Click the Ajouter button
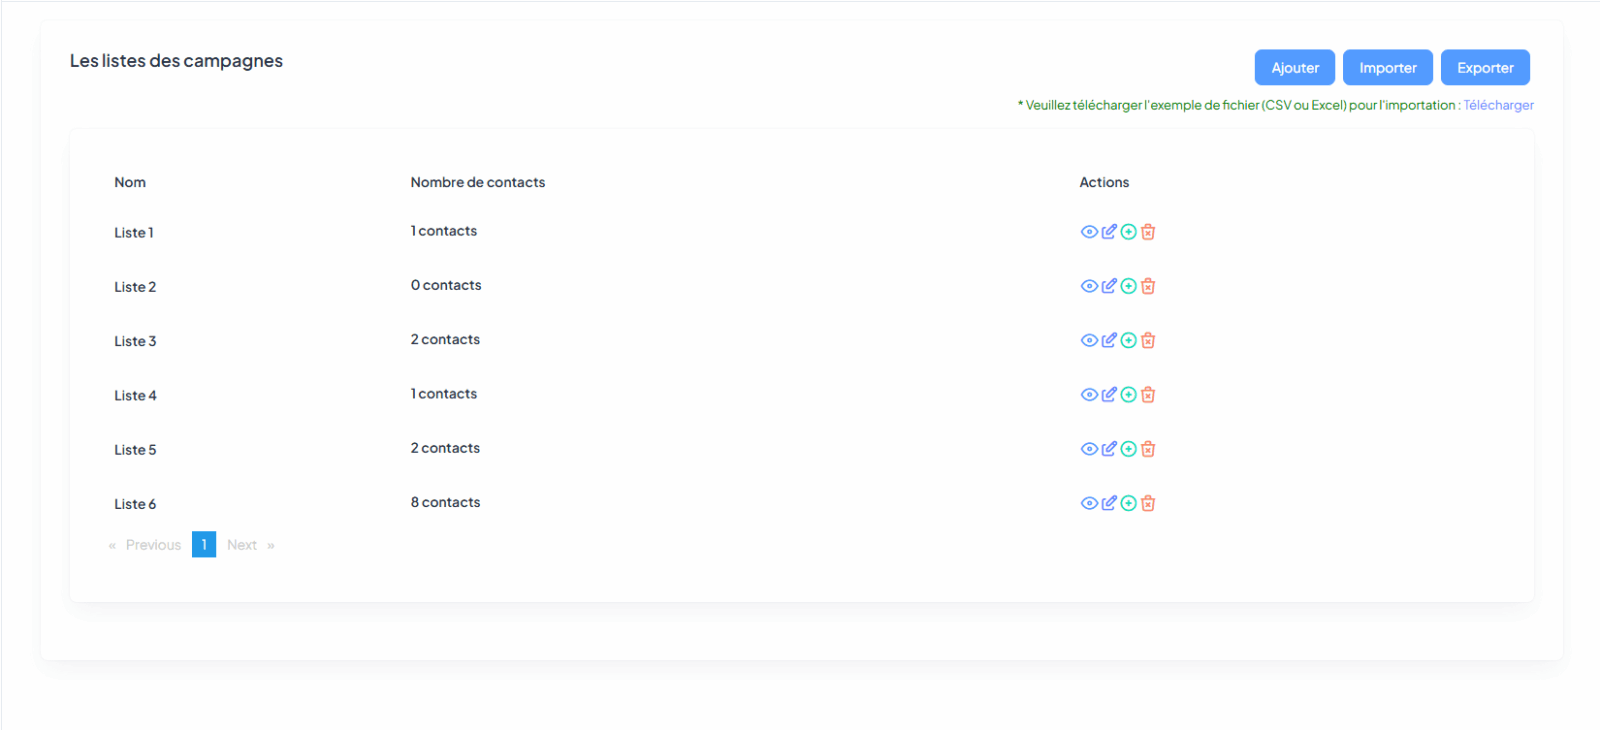 coord(1294,68)
